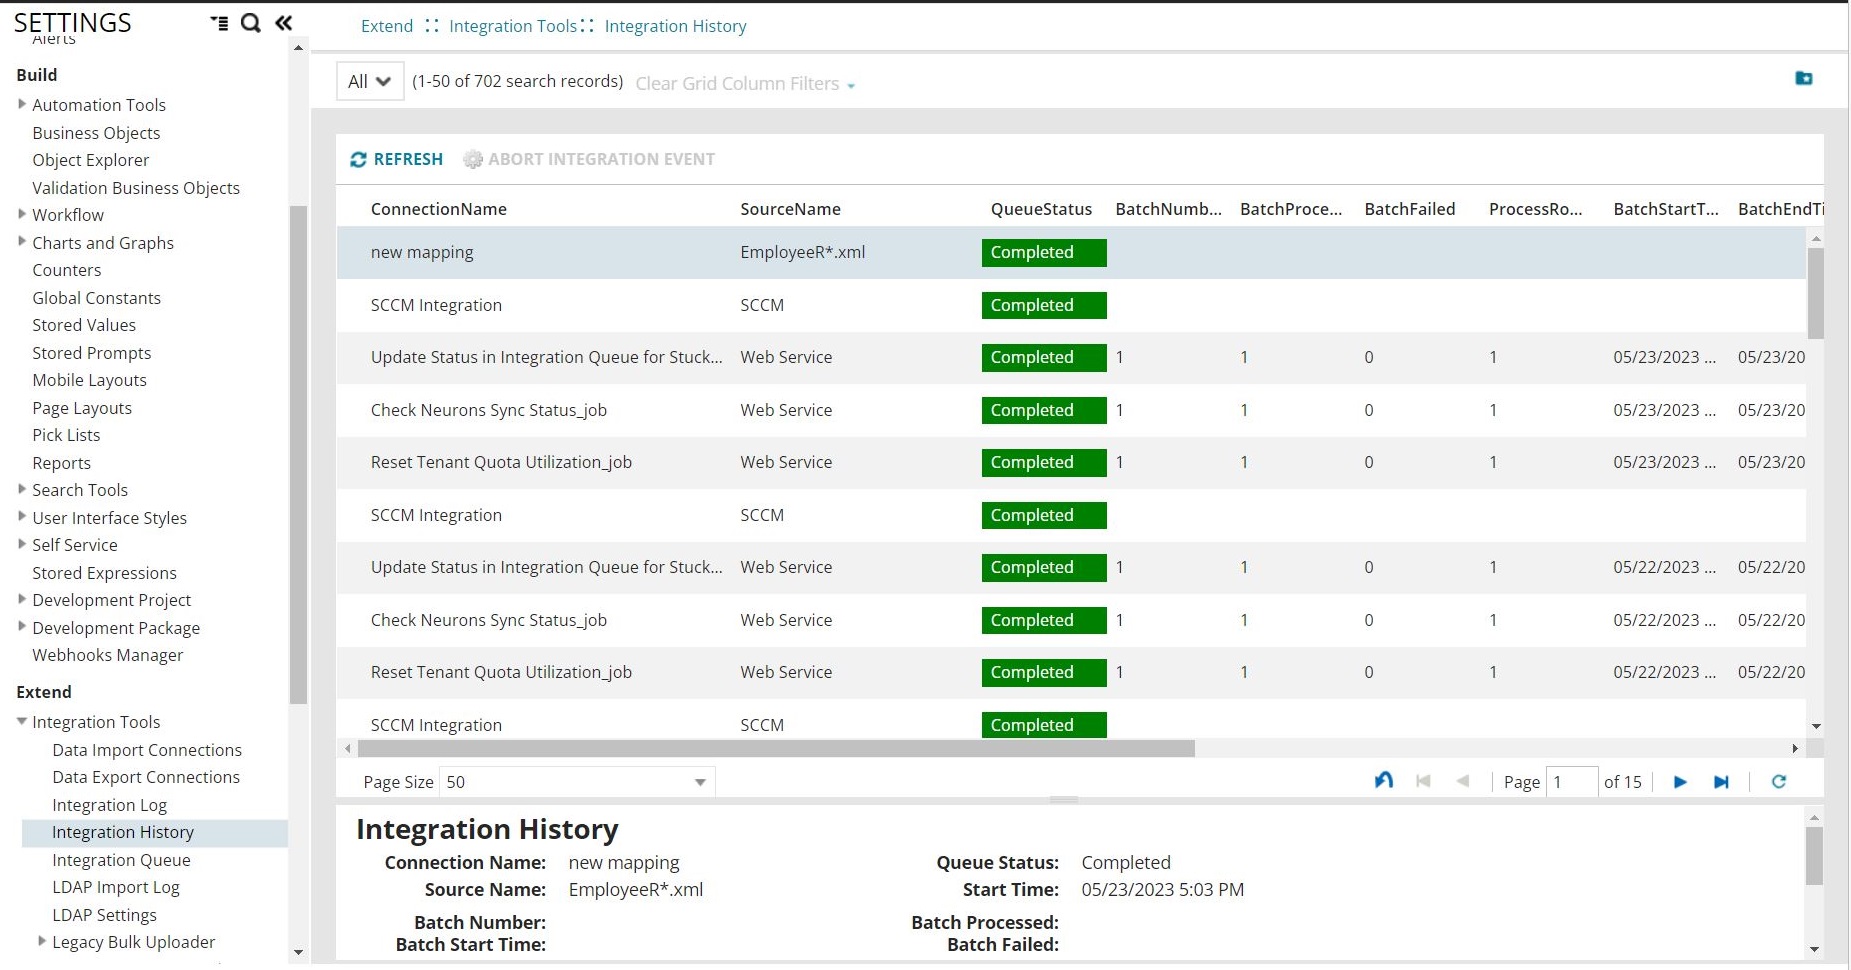This screenshot has width=1851, height=970.
Task: Collapse the Settings sidebar using the double-chevron icon
Action: 283,22
